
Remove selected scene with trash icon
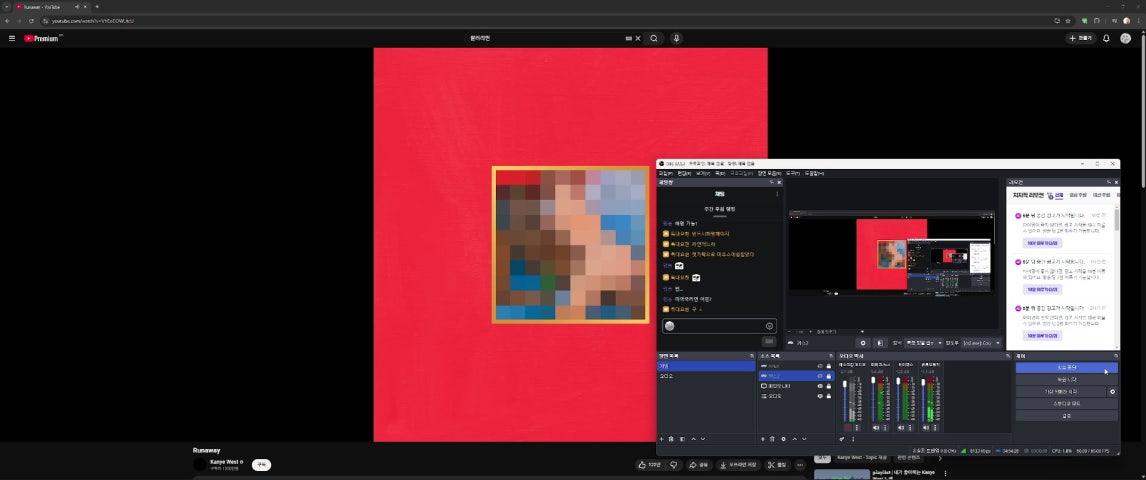click(671, 439)
